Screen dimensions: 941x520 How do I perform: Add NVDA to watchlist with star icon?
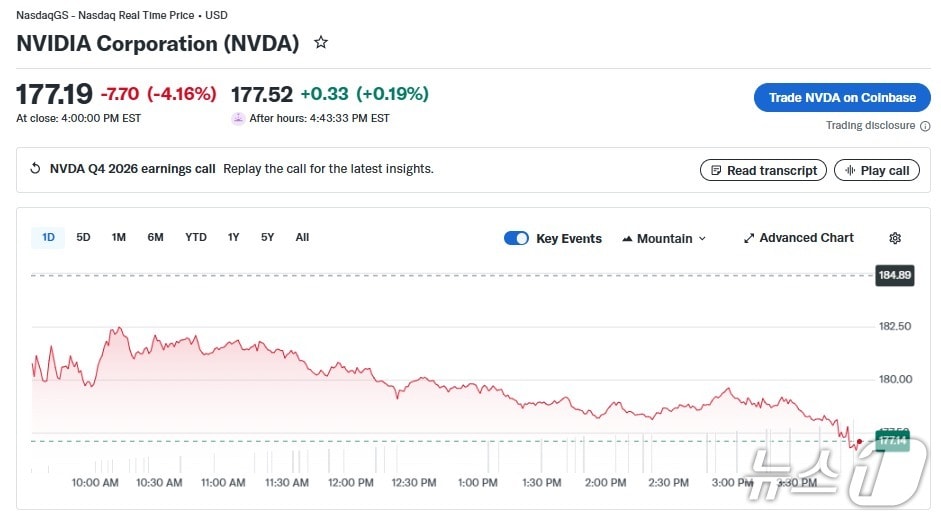coord(321,43)
